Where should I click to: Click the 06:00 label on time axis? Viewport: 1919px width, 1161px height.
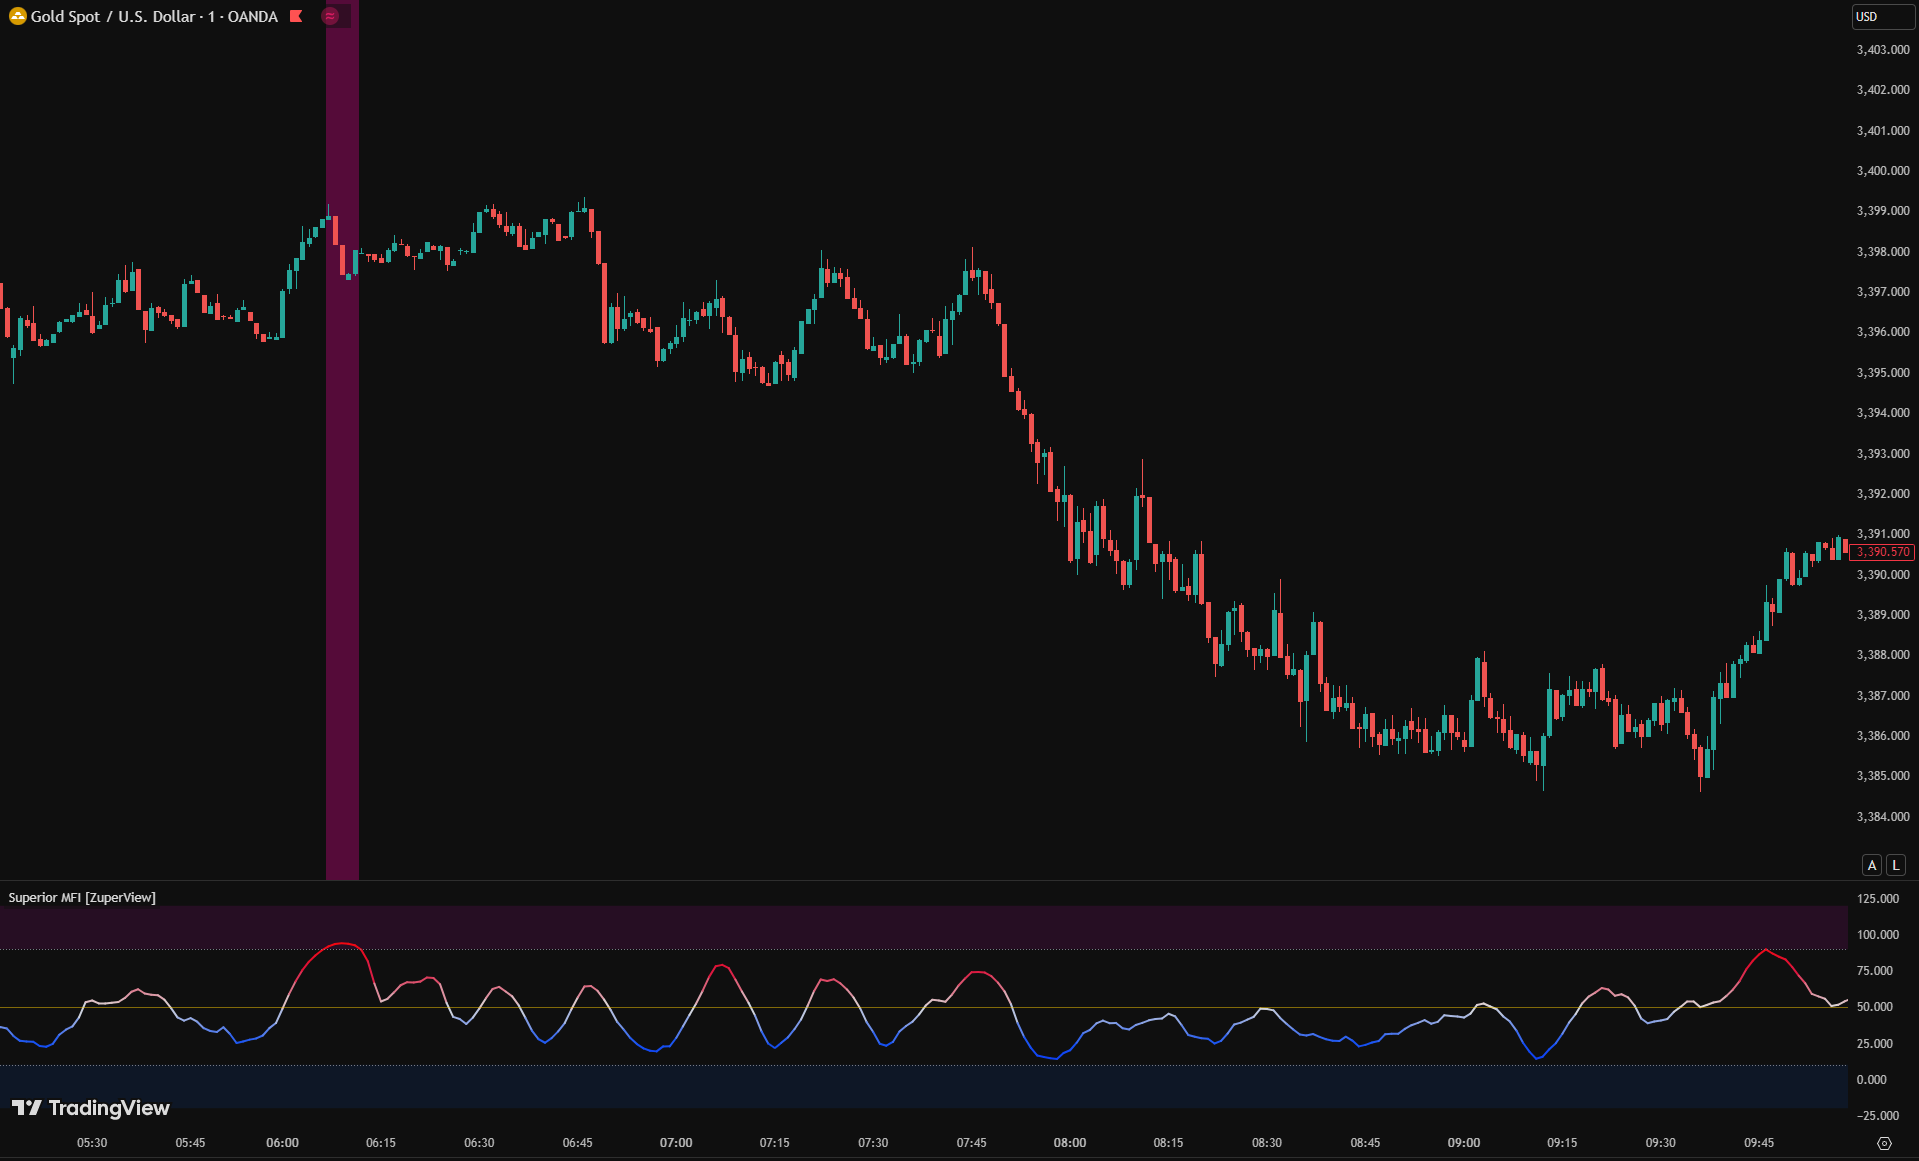coord(282,1143)
